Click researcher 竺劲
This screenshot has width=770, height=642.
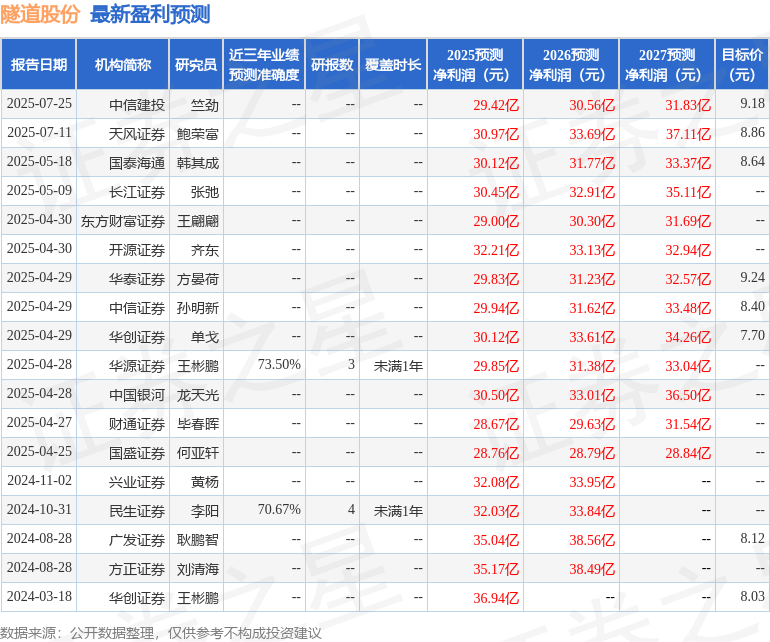pos(205,105)
